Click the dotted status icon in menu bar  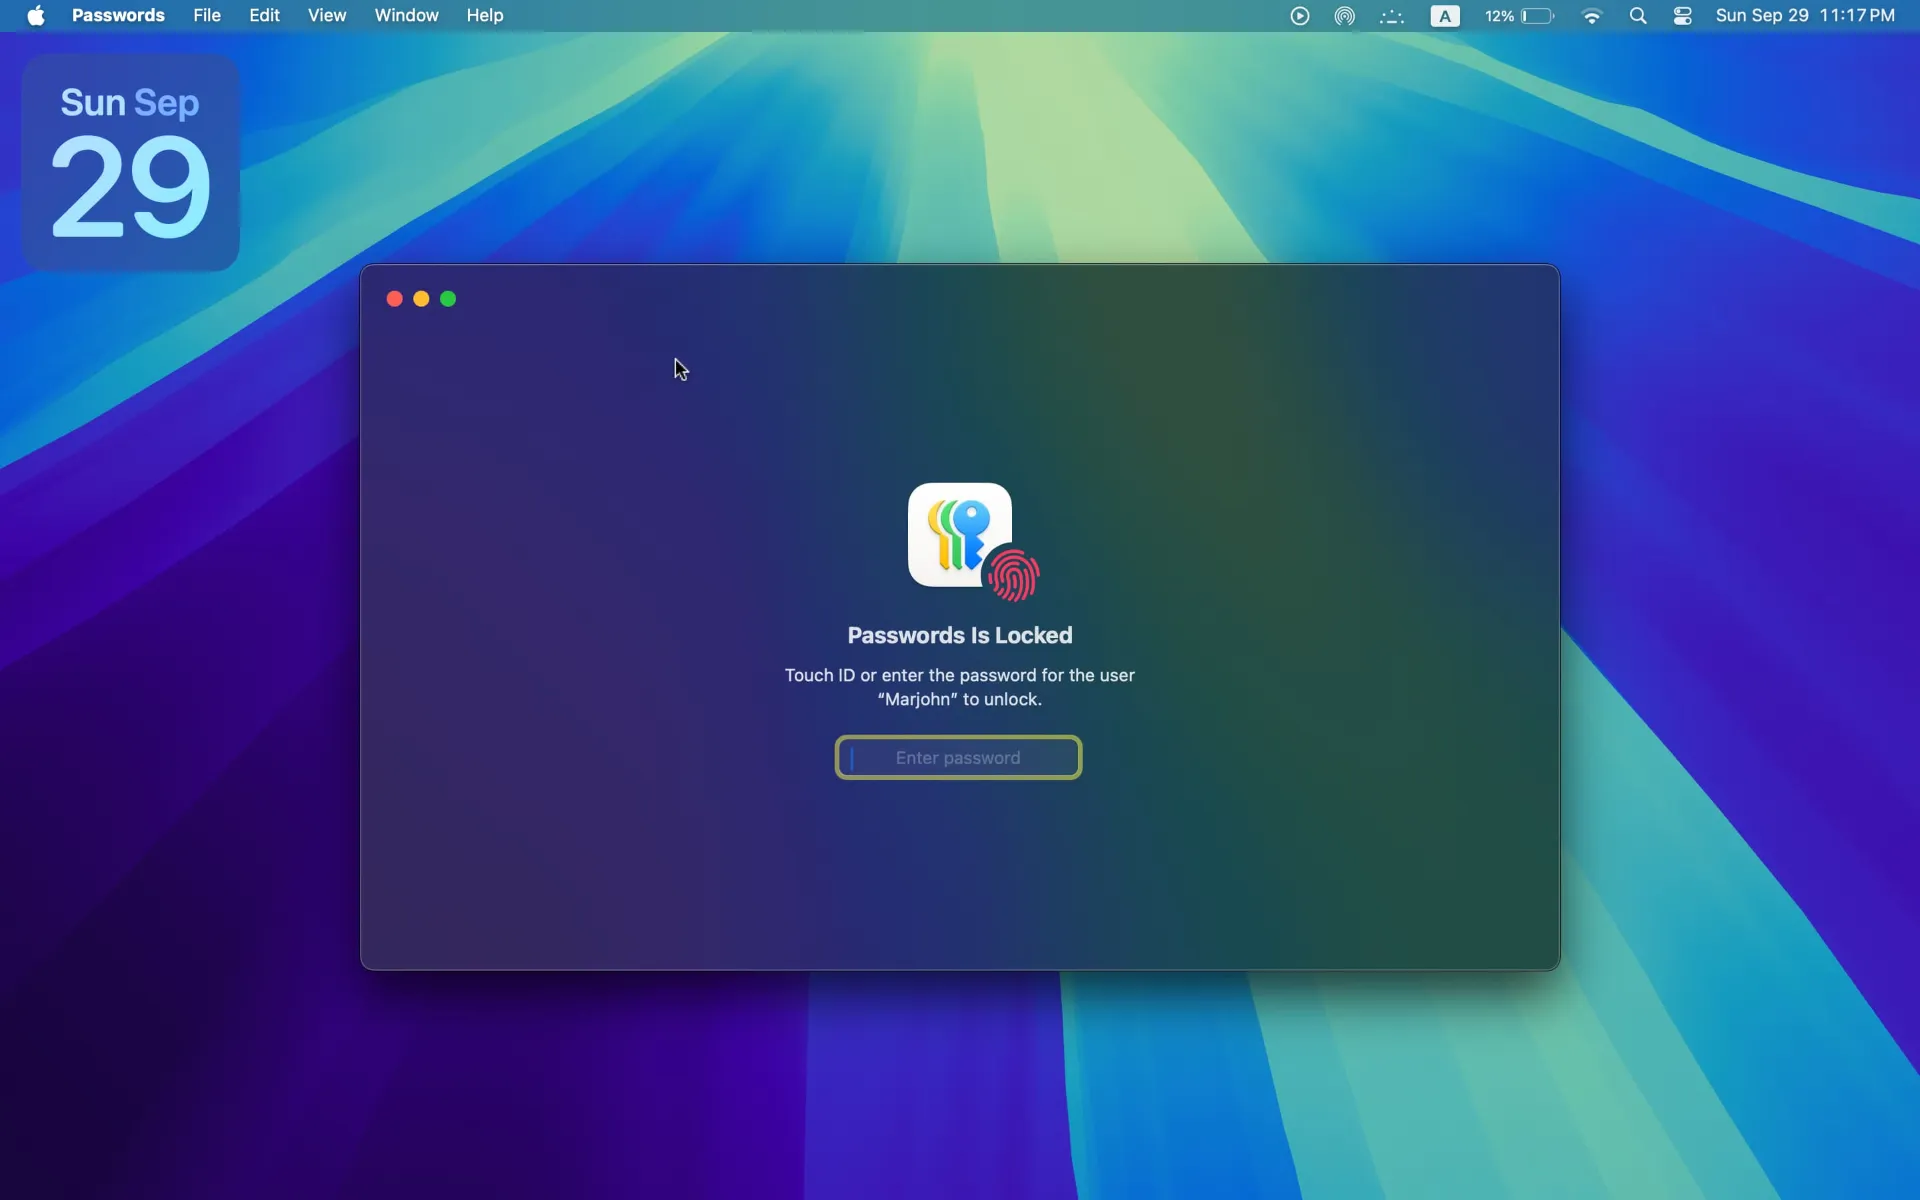pyautogui.click(x=1392, y=16)
